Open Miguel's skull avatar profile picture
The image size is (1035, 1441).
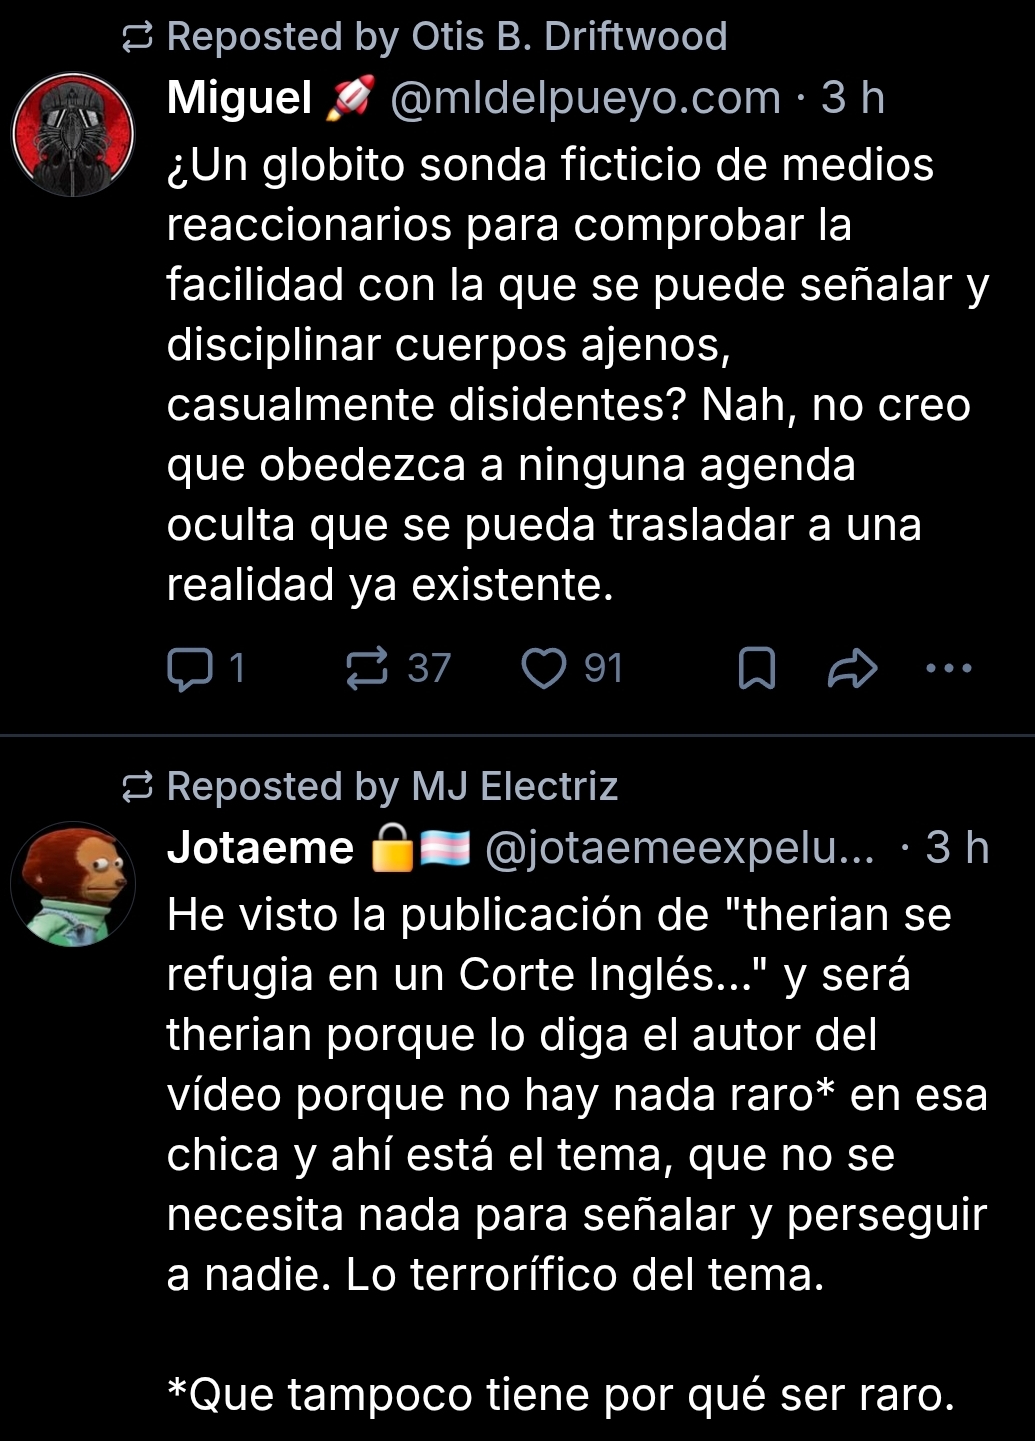coord(73,134)
